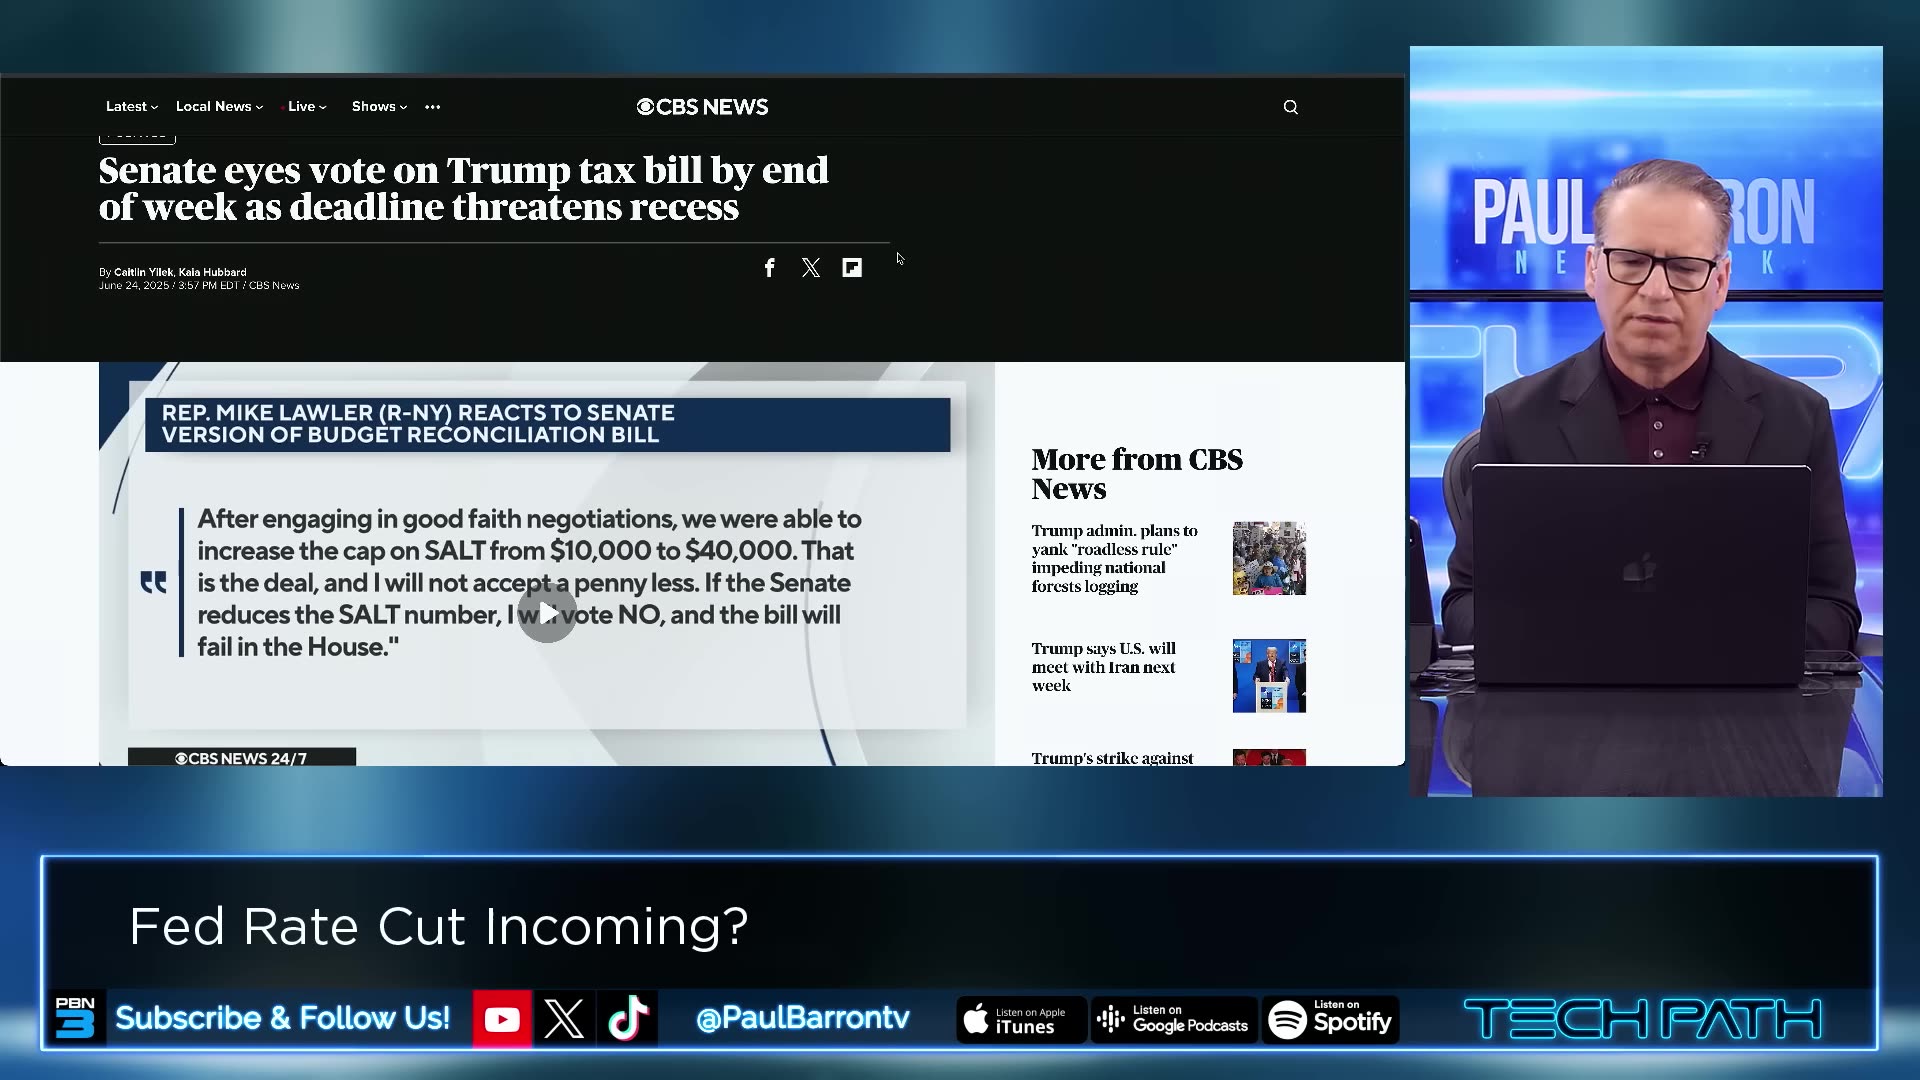
Task: Click the search magnifier icon
Action: click(x=1290, y=107)
